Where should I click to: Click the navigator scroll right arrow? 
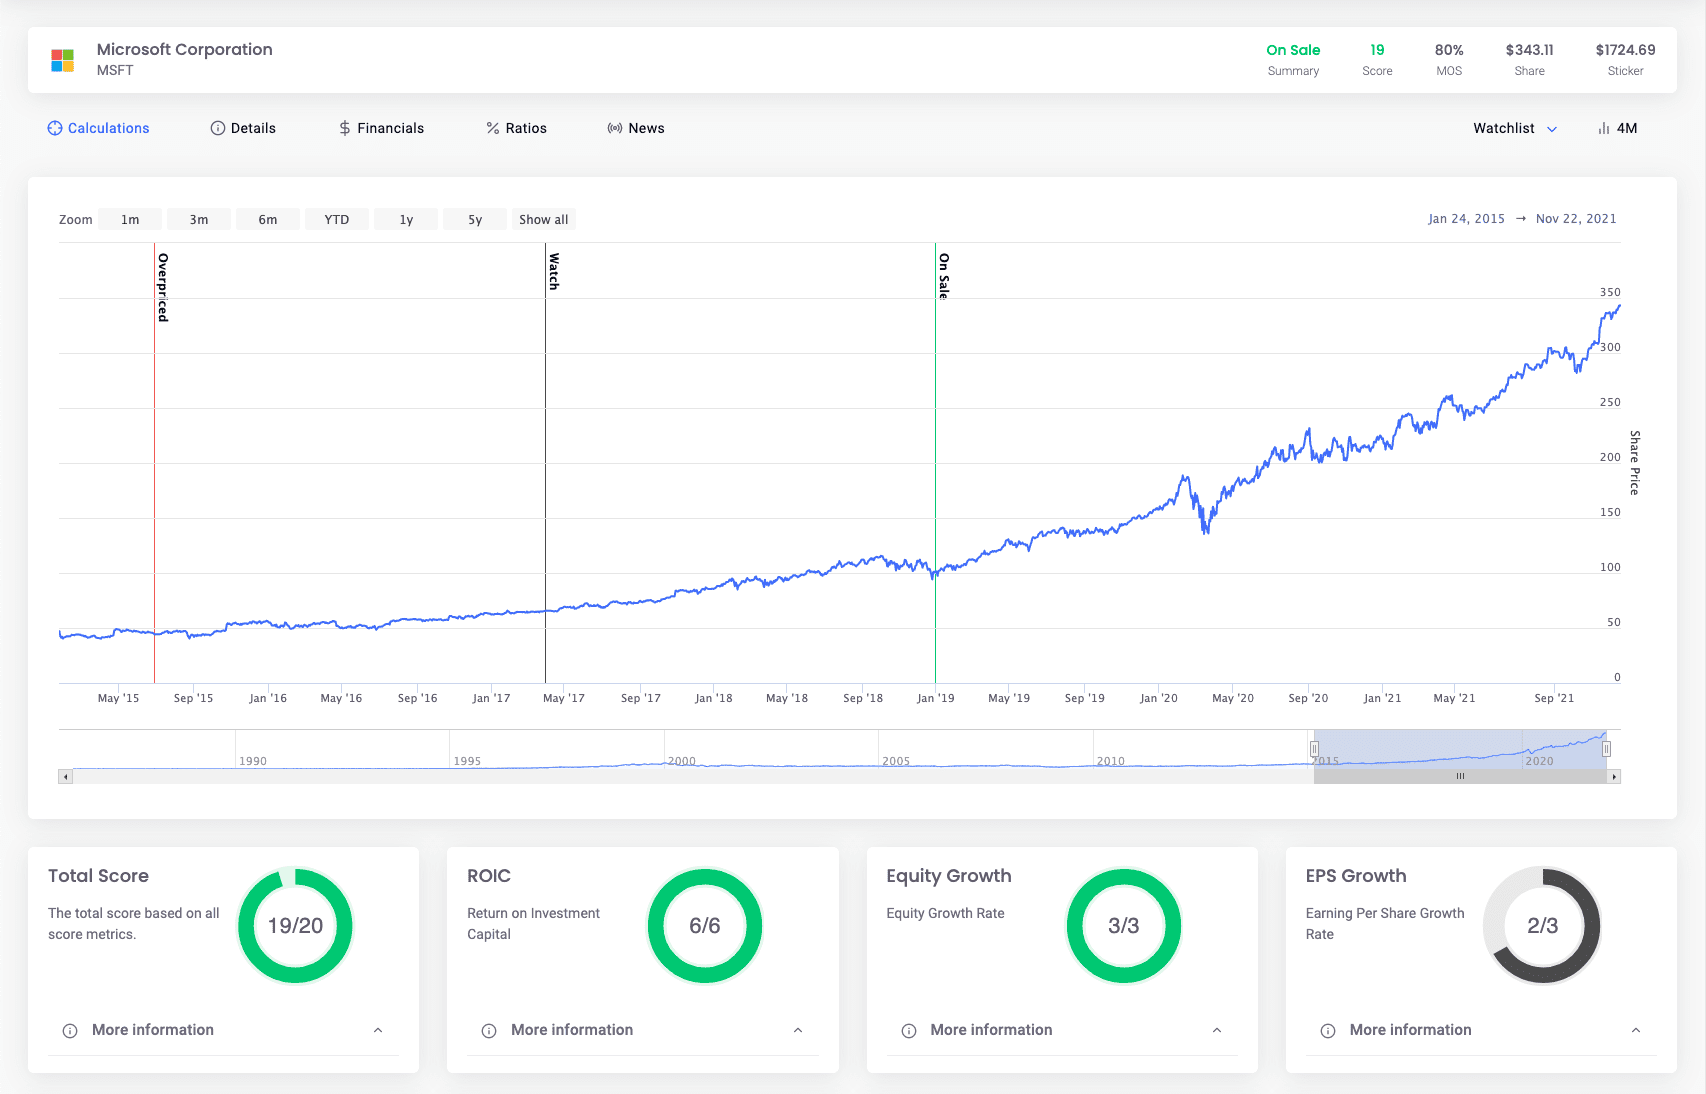click(1614, 776)
